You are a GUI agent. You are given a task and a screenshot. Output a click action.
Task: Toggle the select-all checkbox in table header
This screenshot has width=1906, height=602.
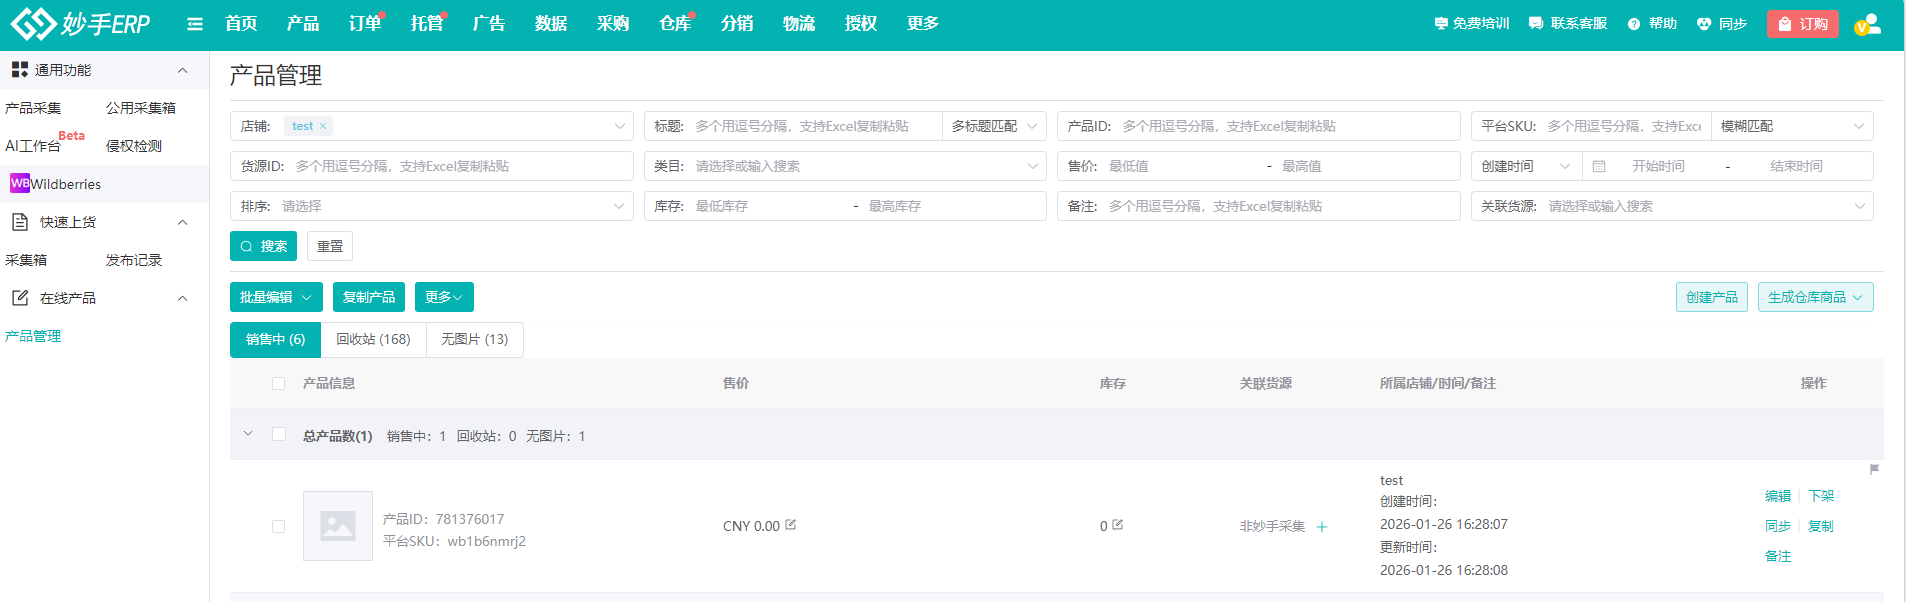pos(279,384)
